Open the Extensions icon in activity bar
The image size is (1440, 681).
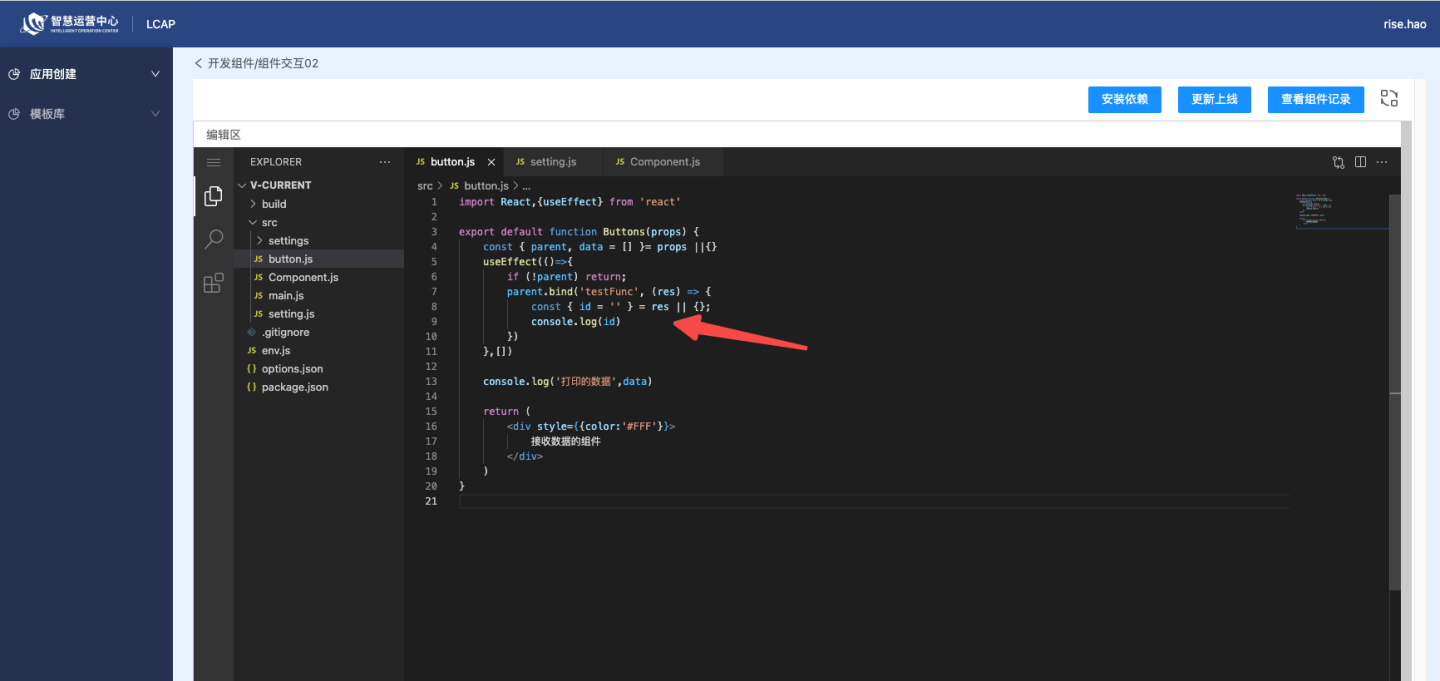pos(213,283)
